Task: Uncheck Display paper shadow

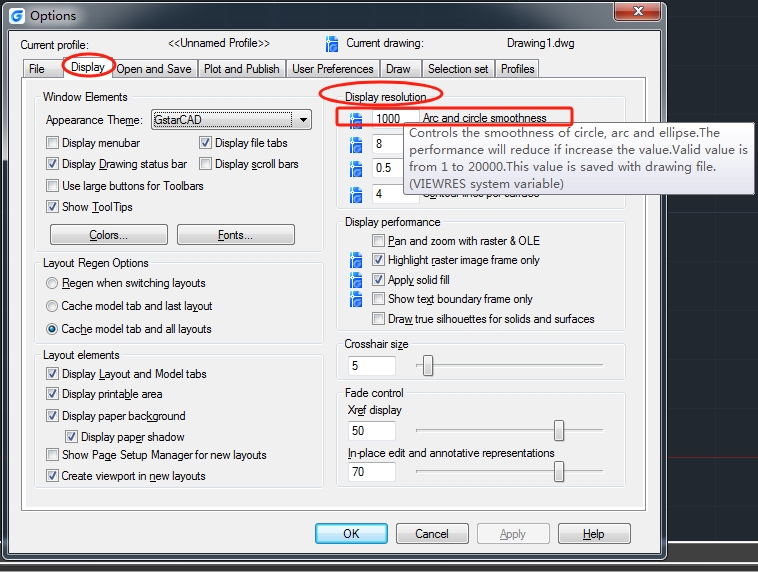Action: coord(72,437)
